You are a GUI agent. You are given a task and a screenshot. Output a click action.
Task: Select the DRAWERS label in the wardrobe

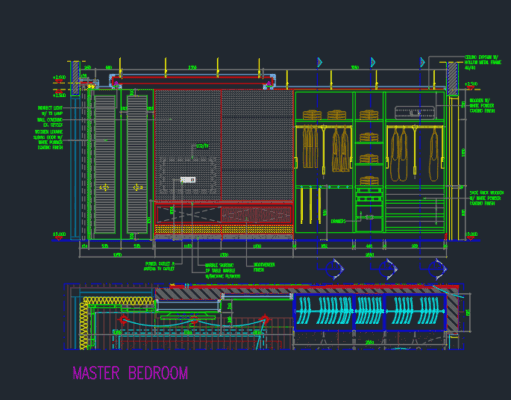pos(338,221)
